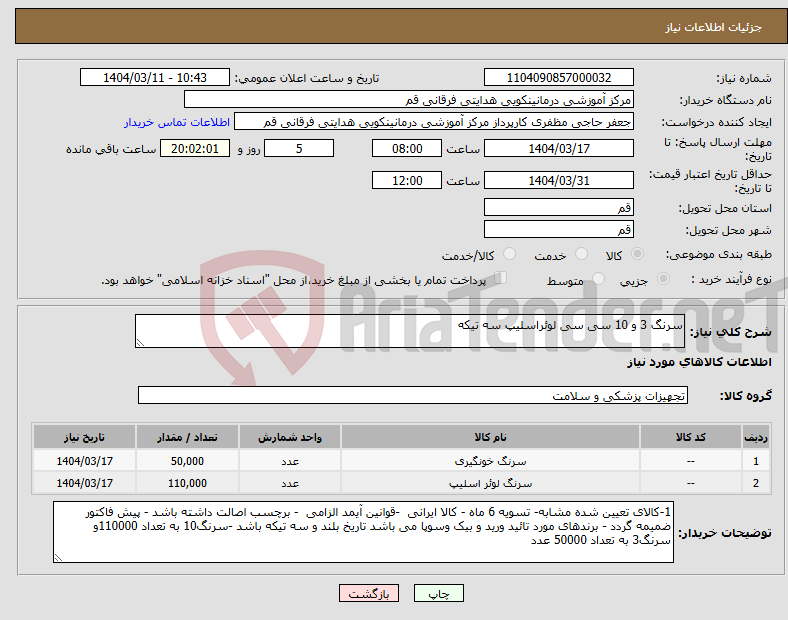Click the تاریخ نیاز column header

pos(84,437)
